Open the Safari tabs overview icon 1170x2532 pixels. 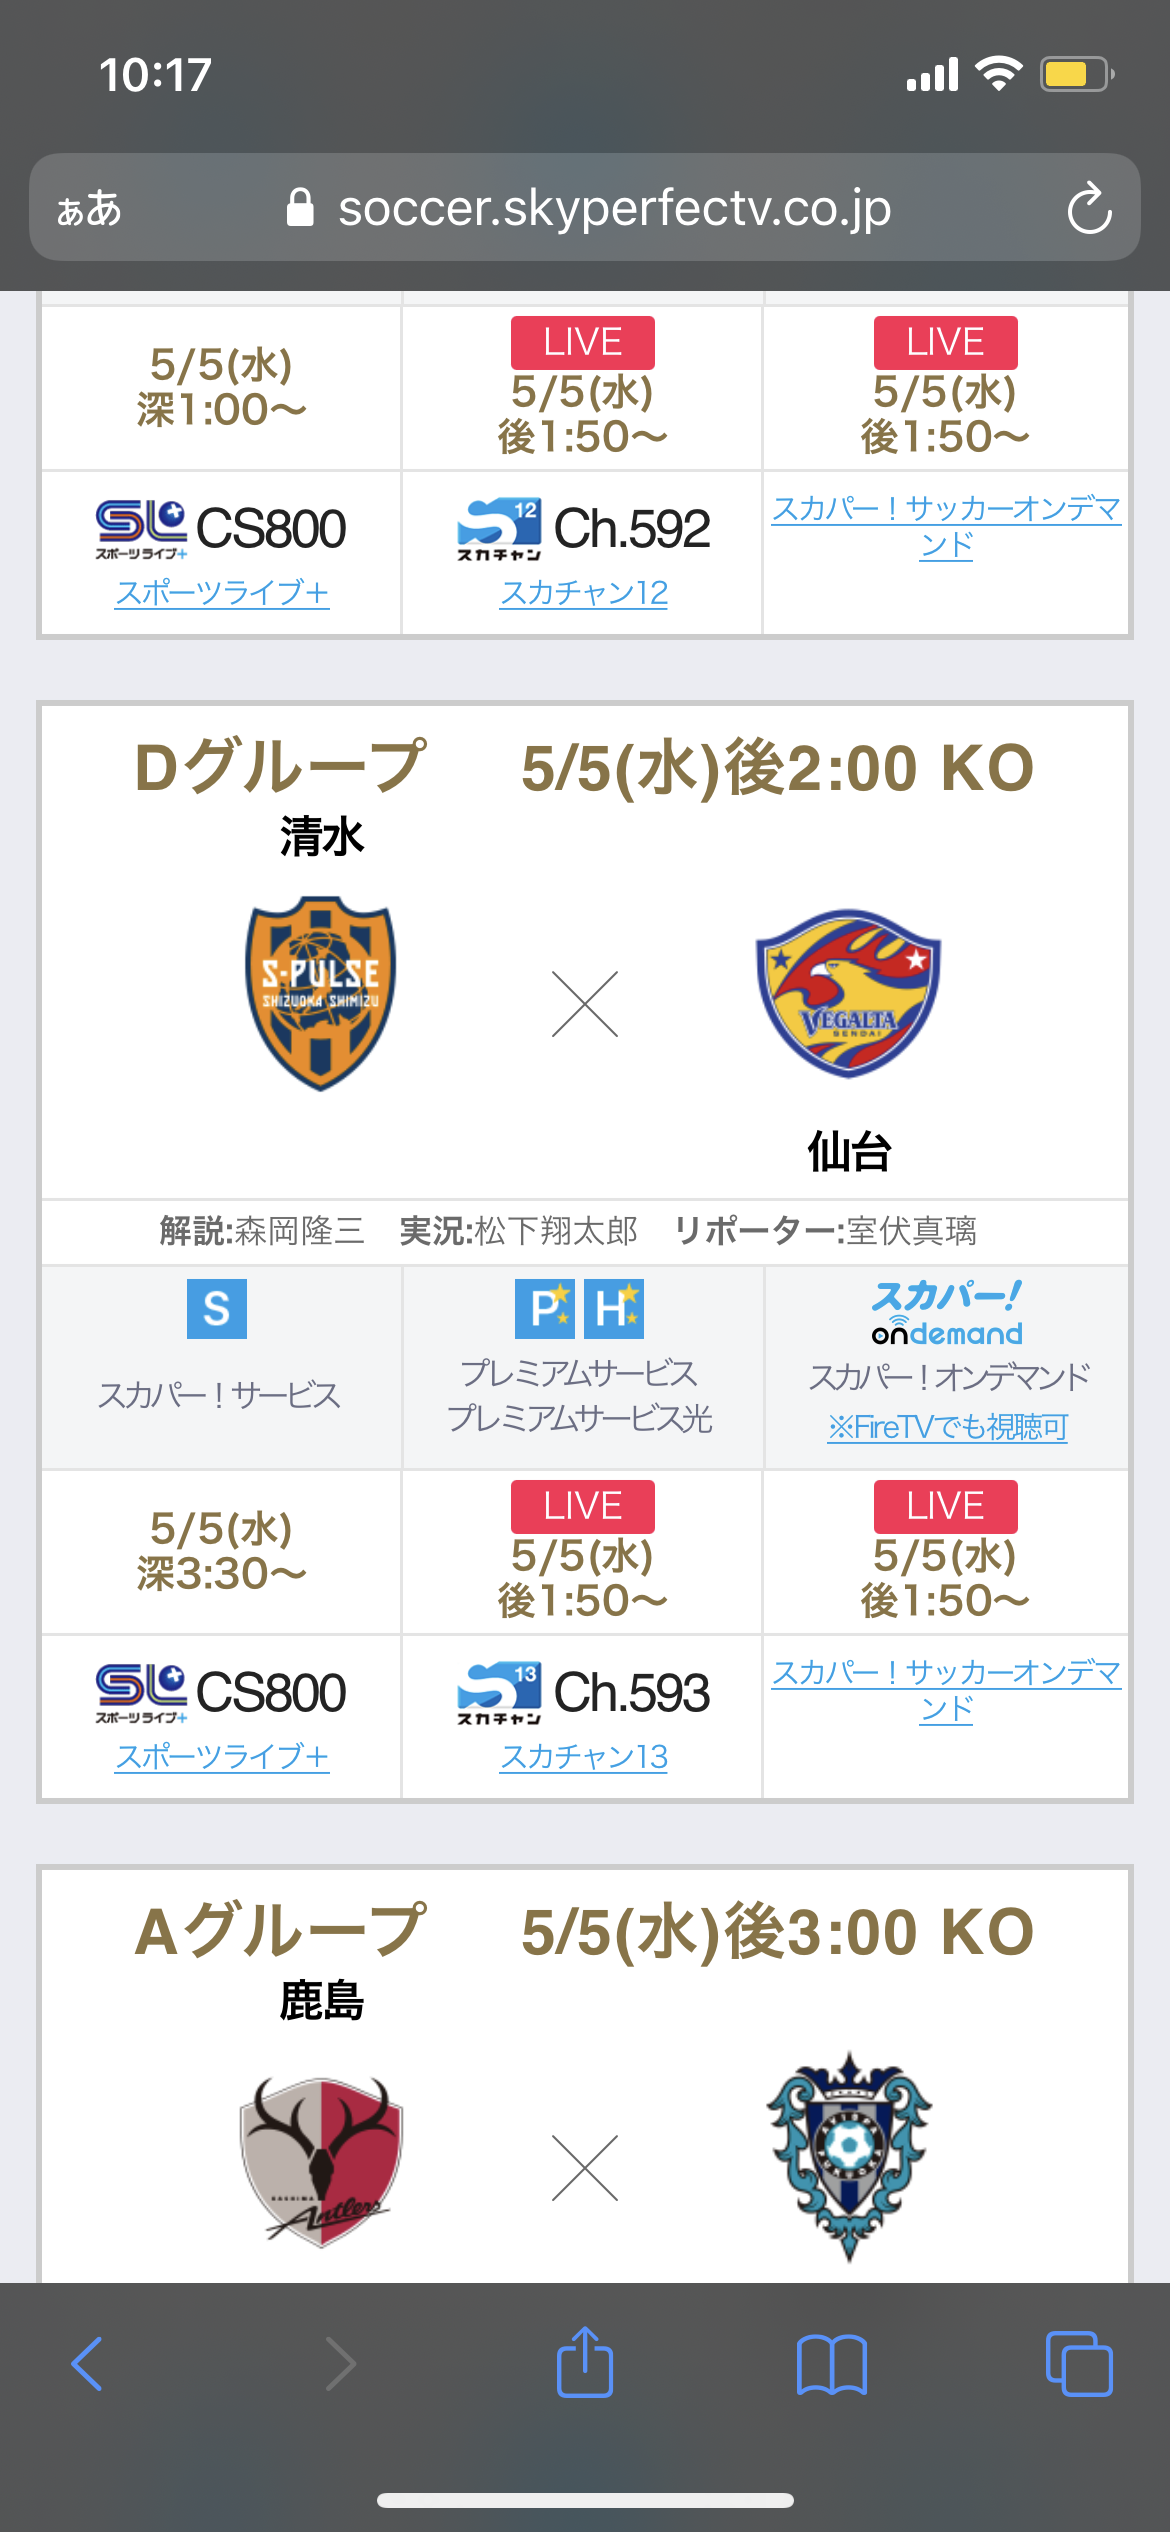[x=1078, y=2364]
